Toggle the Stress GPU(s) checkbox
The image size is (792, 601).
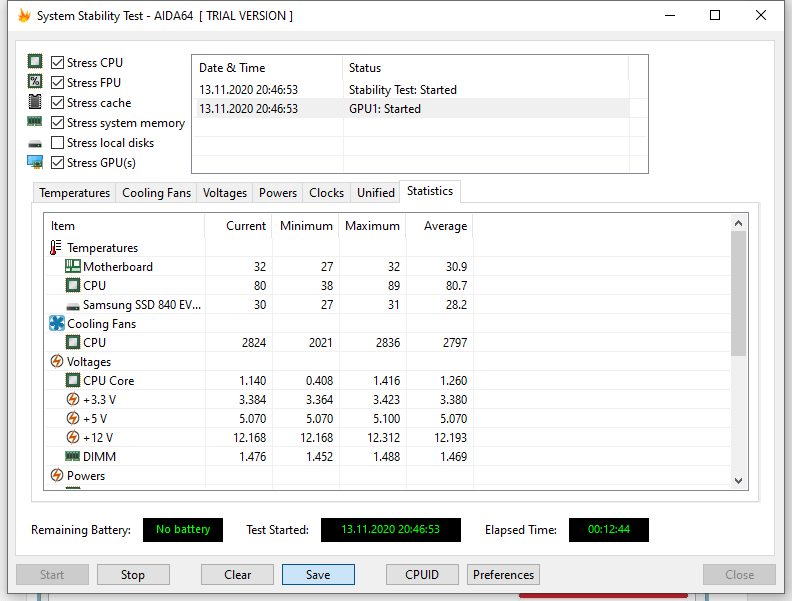(x=58, y=163)
